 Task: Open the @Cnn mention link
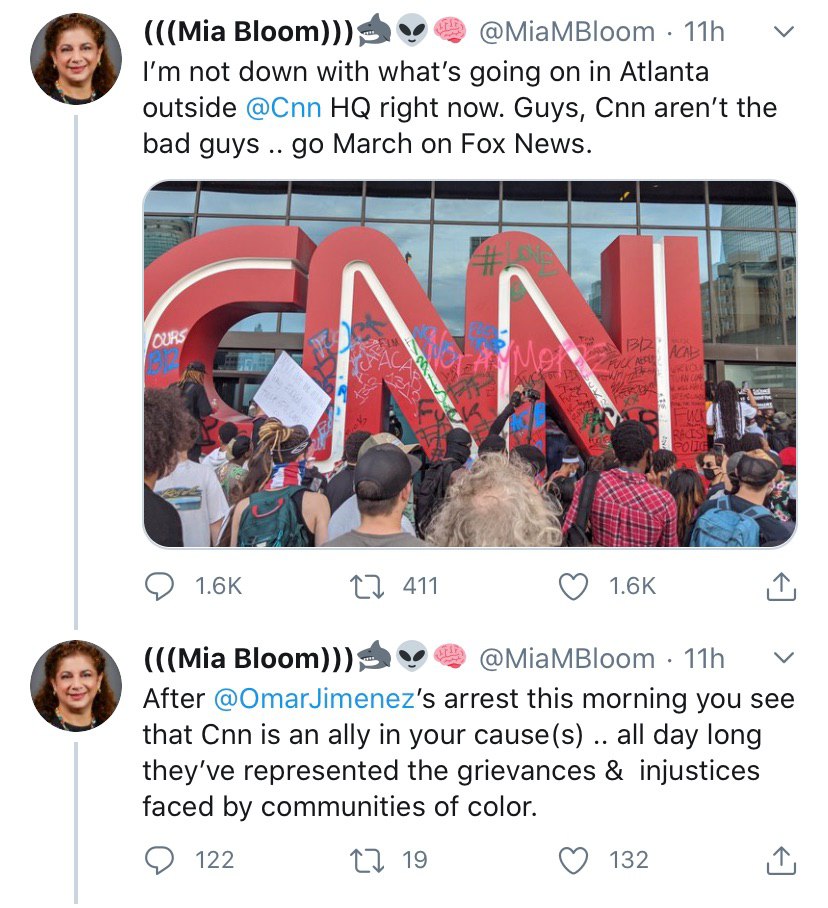point(283,108)
